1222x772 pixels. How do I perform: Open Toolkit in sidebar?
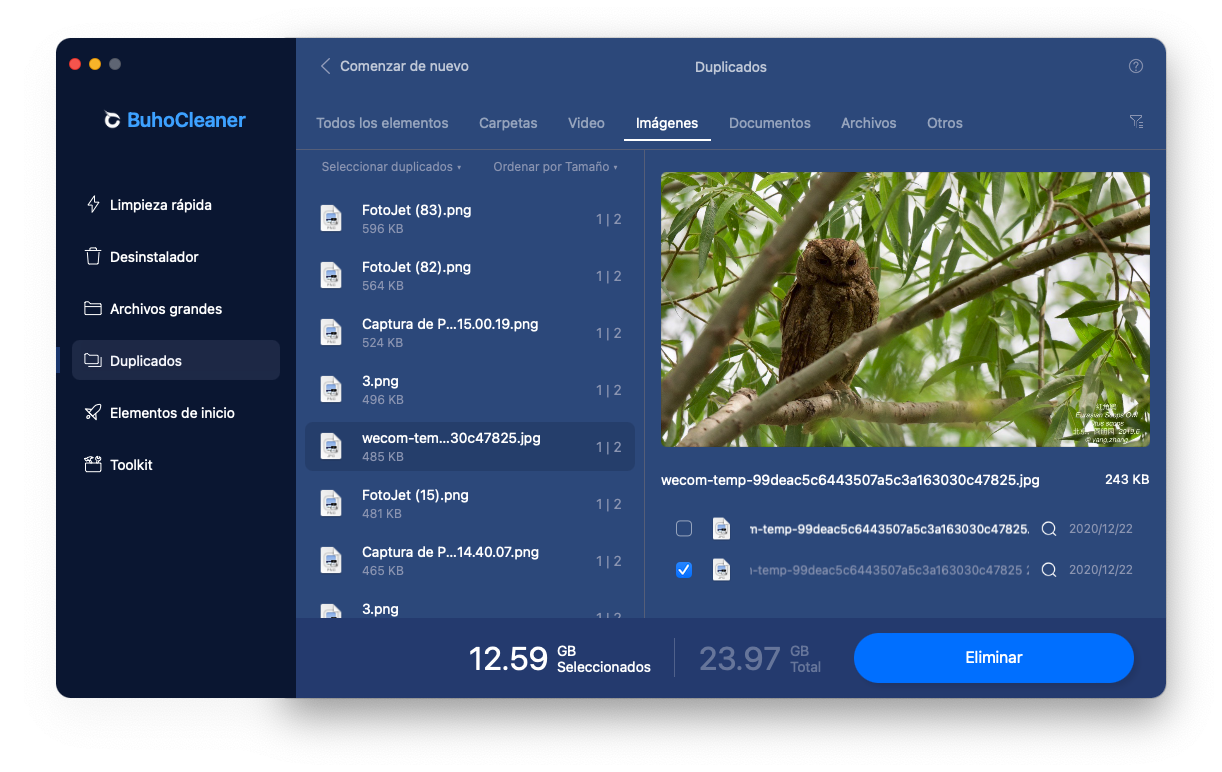[176, 464]
